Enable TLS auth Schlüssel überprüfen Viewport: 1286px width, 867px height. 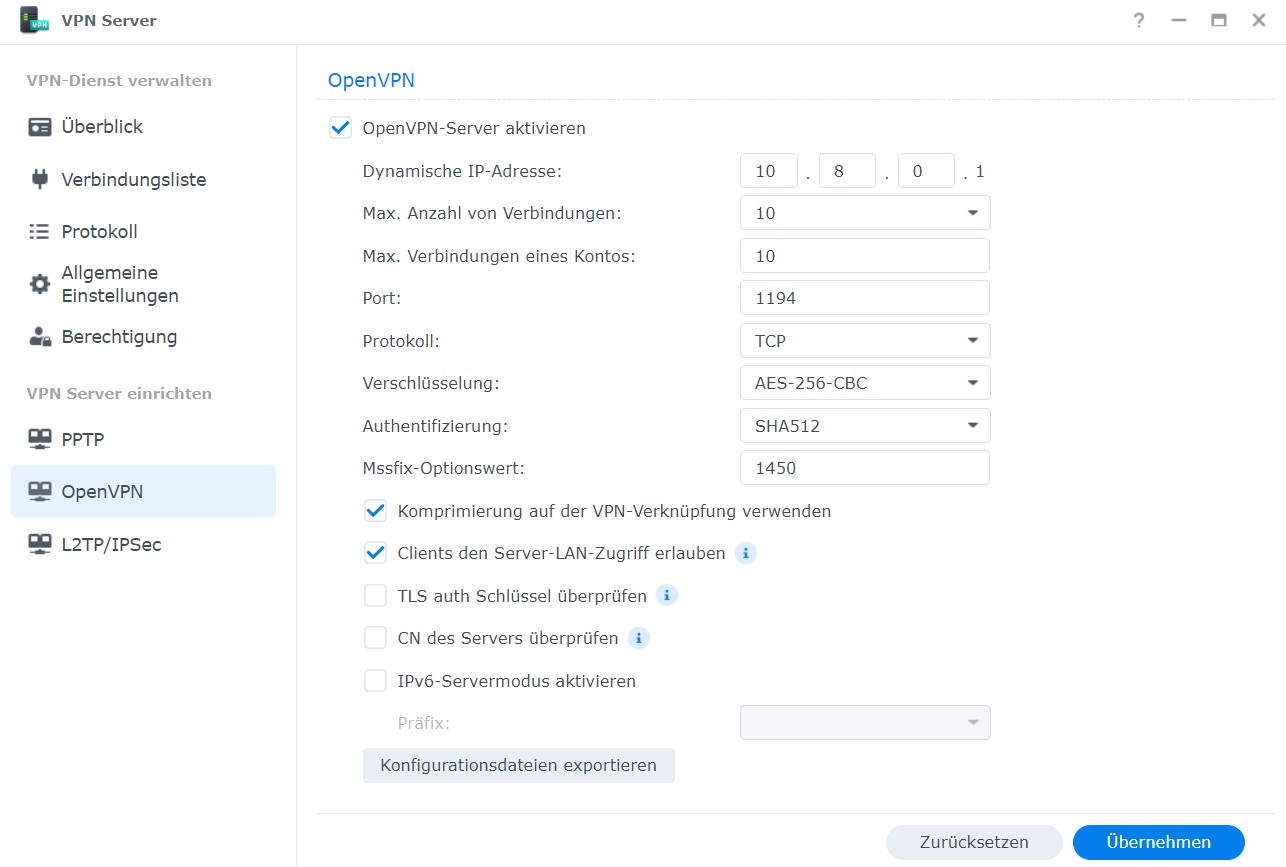[x=375, y=596]
